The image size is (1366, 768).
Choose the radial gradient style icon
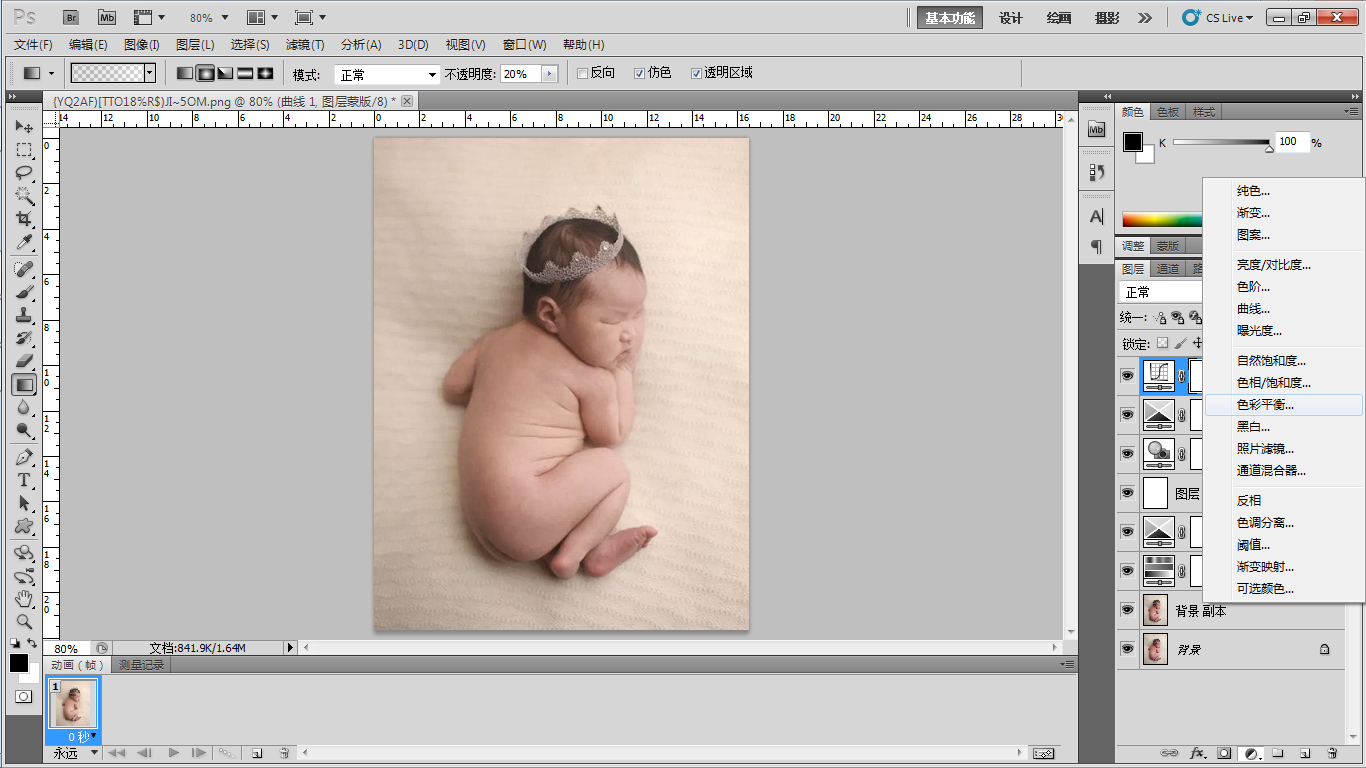(x=205, y=74)
